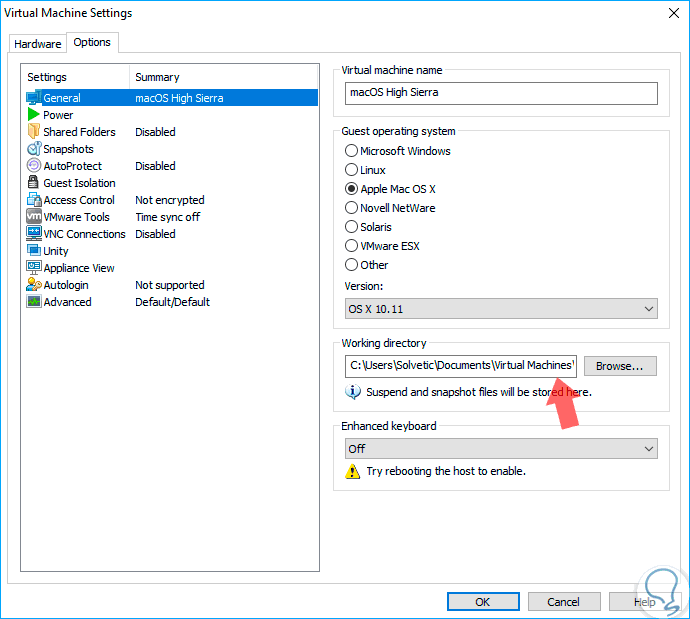
Task: Click the AutoProtect clock icon
Action: (34, 165)
